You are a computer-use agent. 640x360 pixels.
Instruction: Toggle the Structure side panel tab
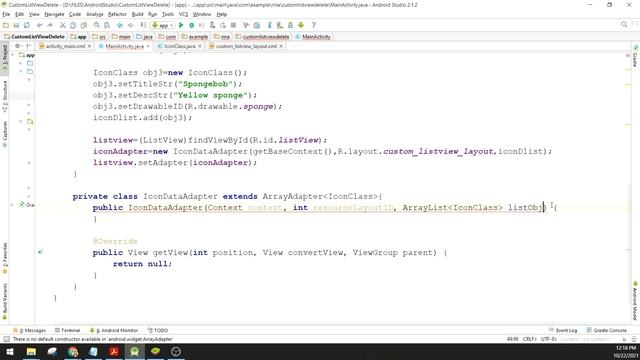click(x=5, y=96)
